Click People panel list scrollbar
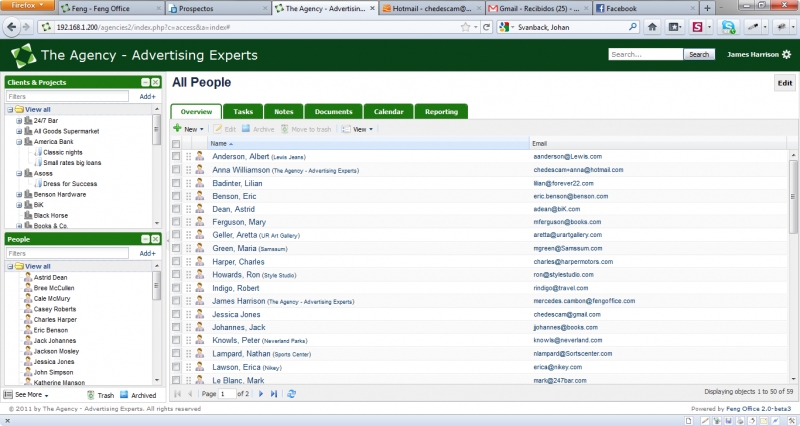Image resolution: width=800 pixels, height=426 pixels. point(157,286)
